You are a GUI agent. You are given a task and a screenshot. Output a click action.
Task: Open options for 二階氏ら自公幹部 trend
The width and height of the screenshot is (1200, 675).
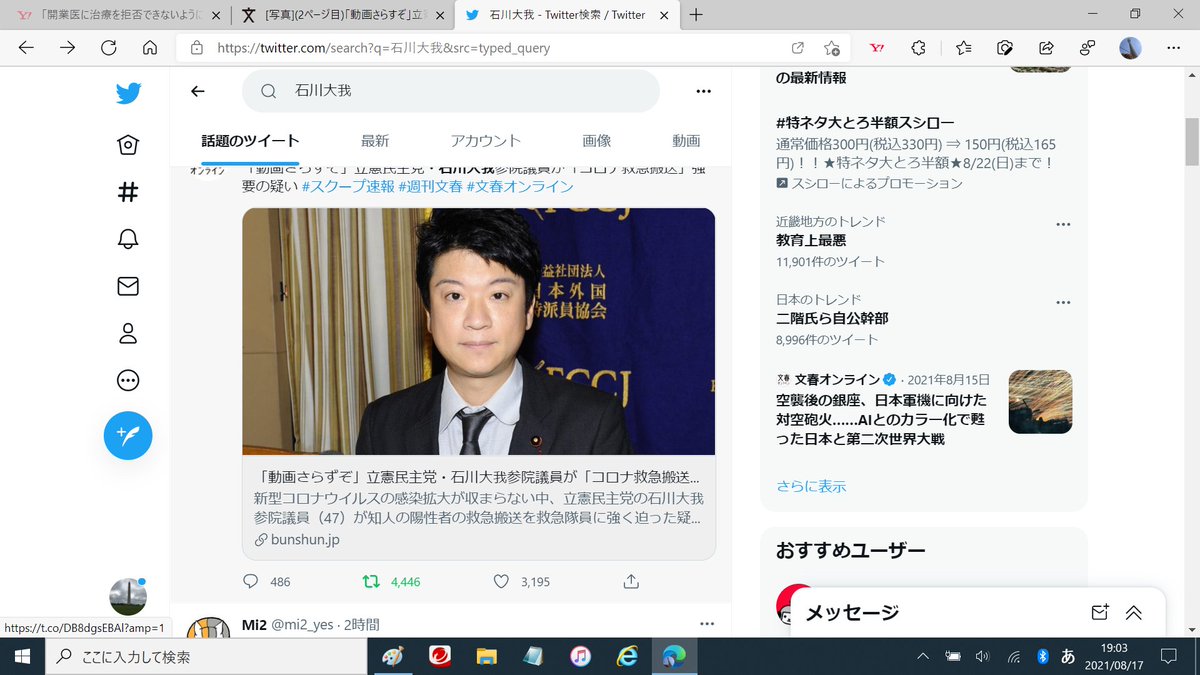pos(1064,301)
